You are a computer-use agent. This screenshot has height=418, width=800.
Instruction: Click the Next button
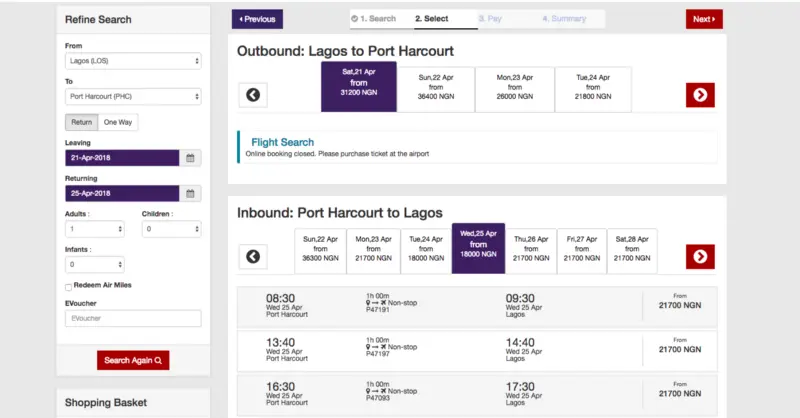coord(703,19)
